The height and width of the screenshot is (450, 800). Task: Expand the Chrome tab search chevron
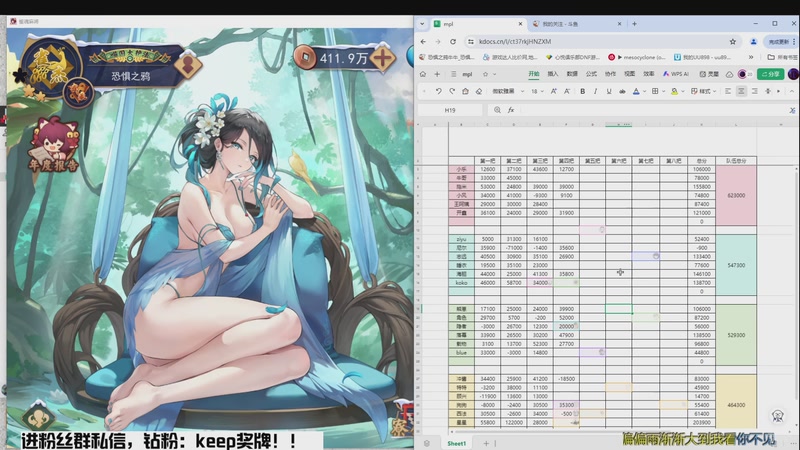422,23
